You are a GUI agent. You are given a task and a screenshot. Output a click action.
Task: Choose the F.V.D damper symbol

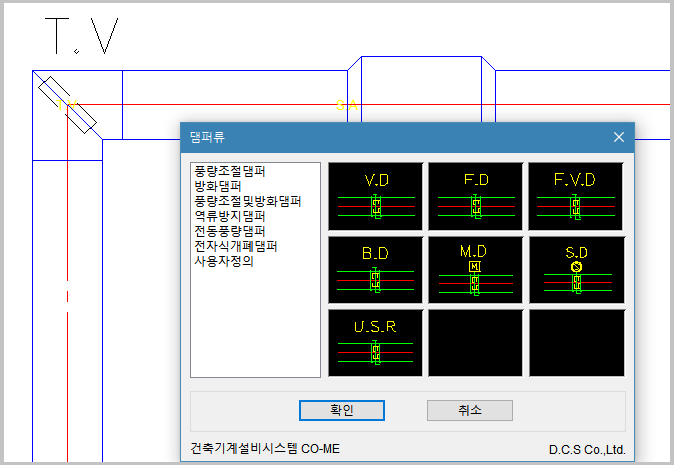click(576, 196)
